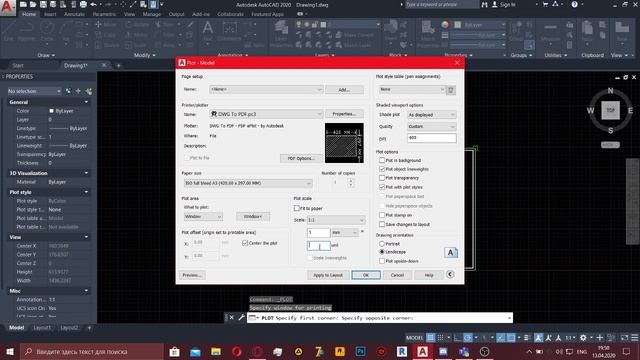Click the Customize wrench icon on command line

pyautogui.click(x=241, y=318)
